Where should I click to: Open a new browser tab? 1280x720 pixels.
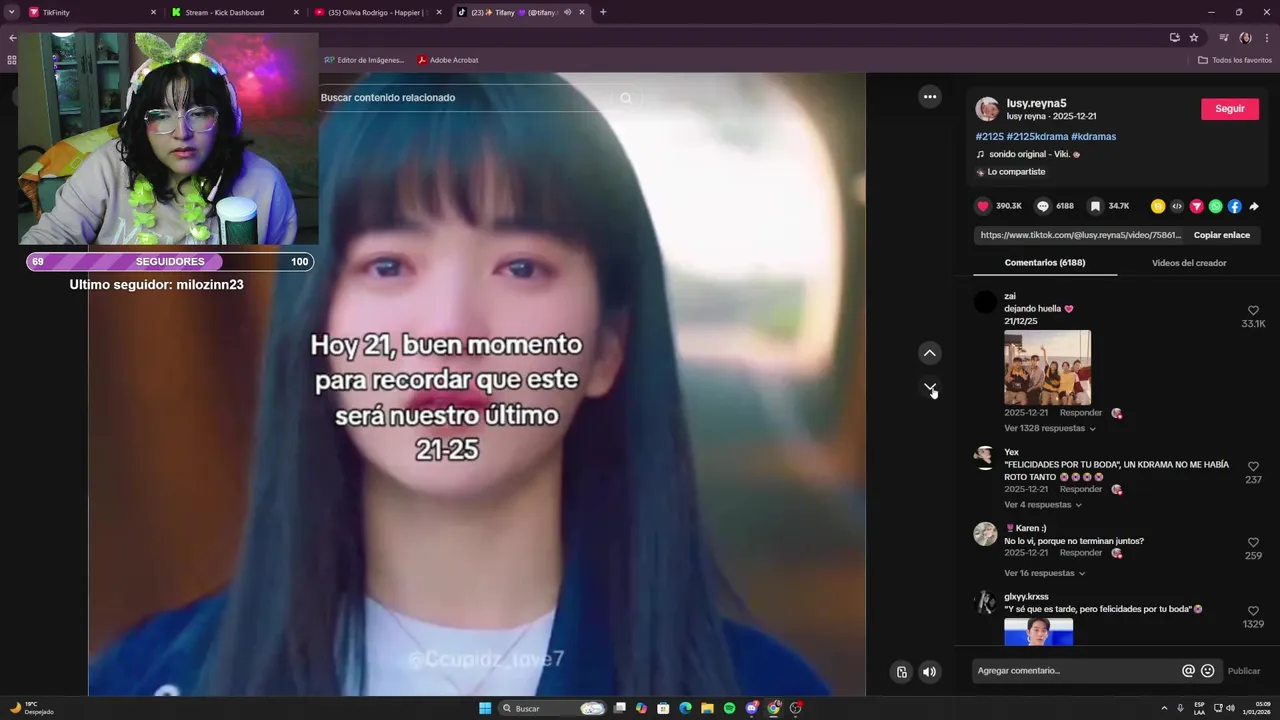603,12
